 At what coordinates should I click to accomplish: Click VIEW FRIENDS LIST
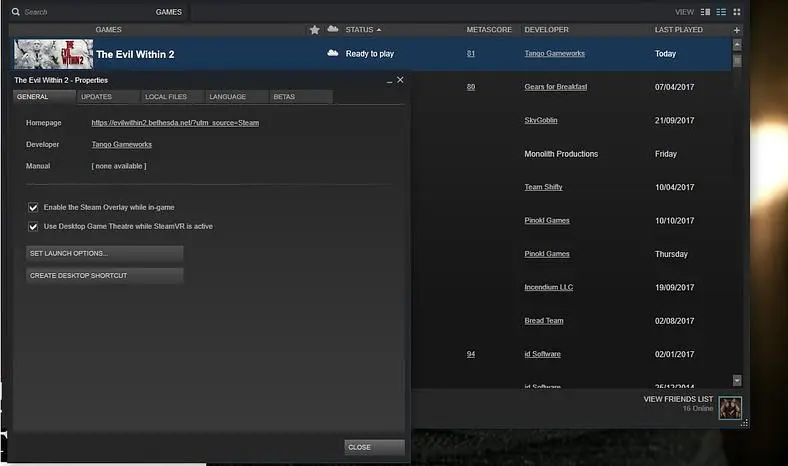[x=678, y=399]
